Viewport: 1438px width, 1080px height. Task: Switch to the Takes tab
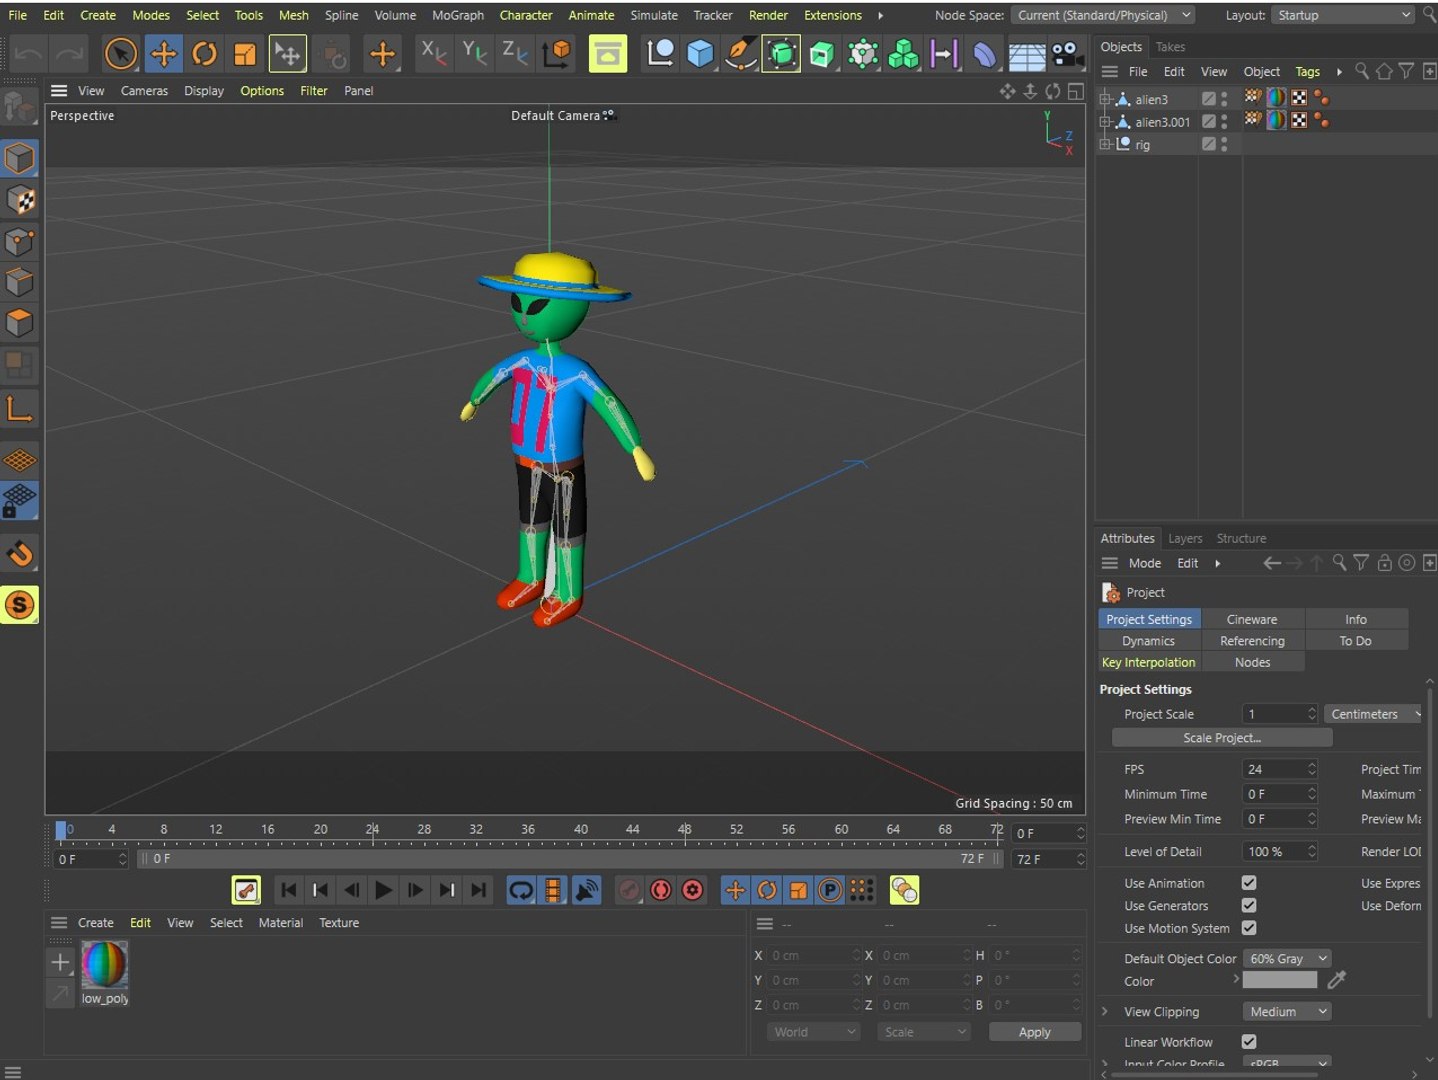tap(1170, 47)
